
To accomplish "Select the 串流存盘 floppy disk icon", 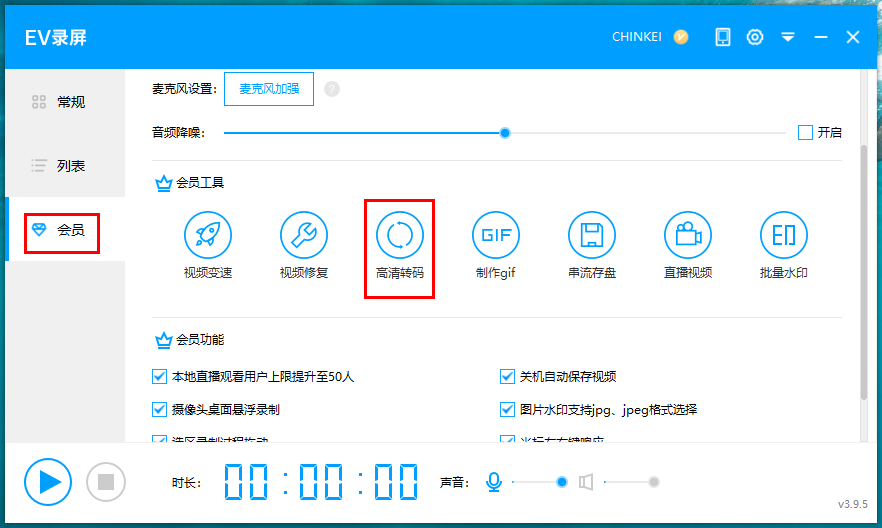I will (x=592, y=236).
